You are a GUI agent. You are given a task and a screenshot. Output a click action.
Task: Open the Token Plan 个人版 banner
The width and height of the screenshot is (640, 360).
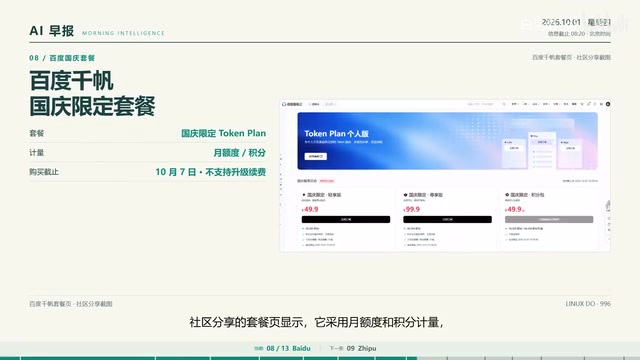(447, 141)
